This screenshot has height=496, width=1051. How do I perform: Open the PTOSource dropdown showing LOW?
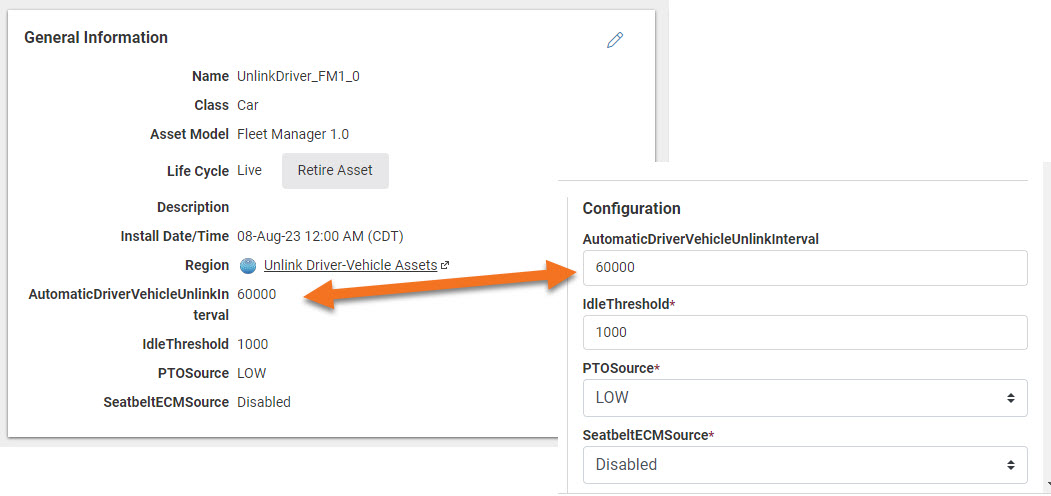click(x=805, y=397)
